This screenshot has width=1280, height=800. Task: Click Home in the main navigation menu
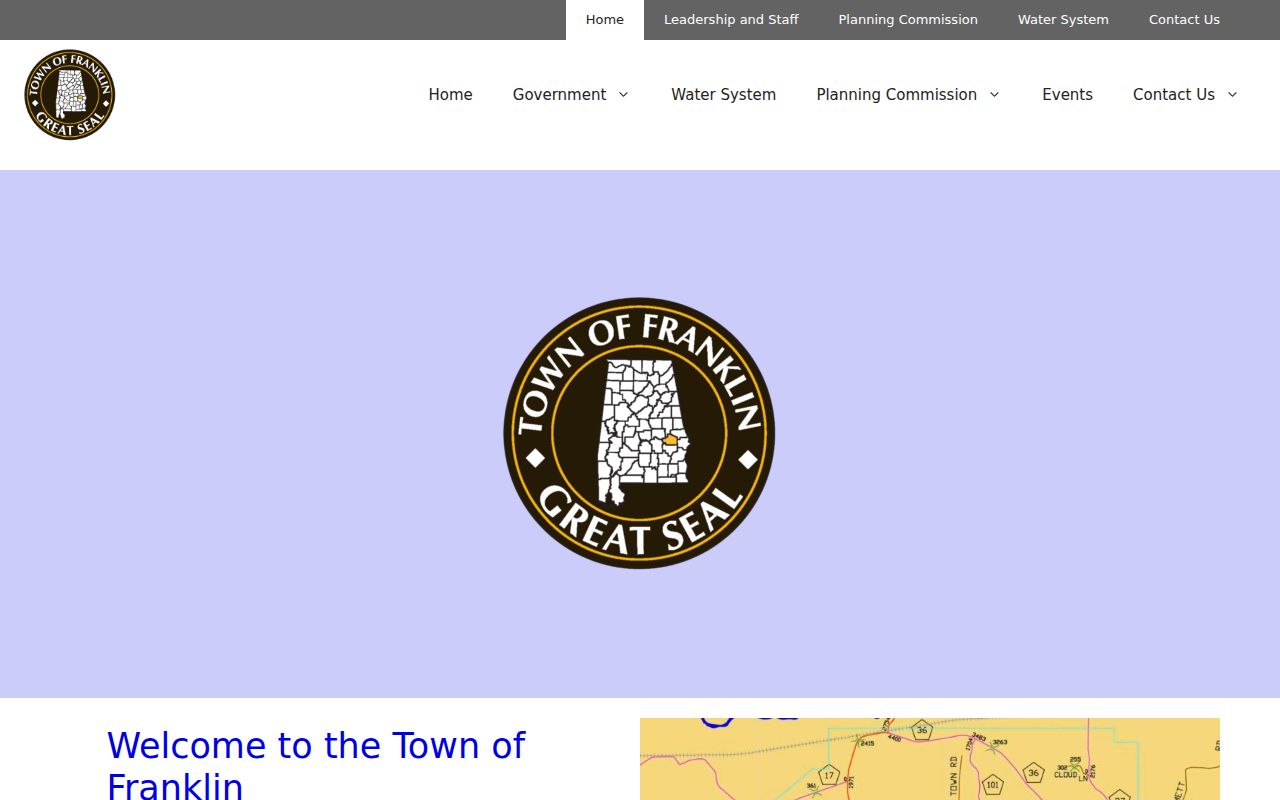tap(450, 94)
